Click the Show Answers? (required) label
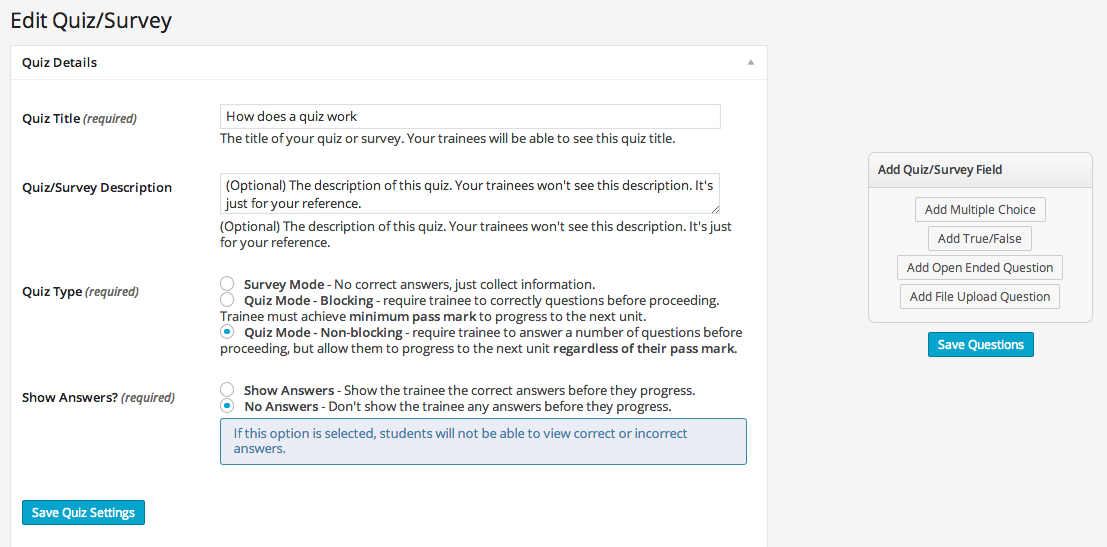1107x547 pixels. click(98, 397)
